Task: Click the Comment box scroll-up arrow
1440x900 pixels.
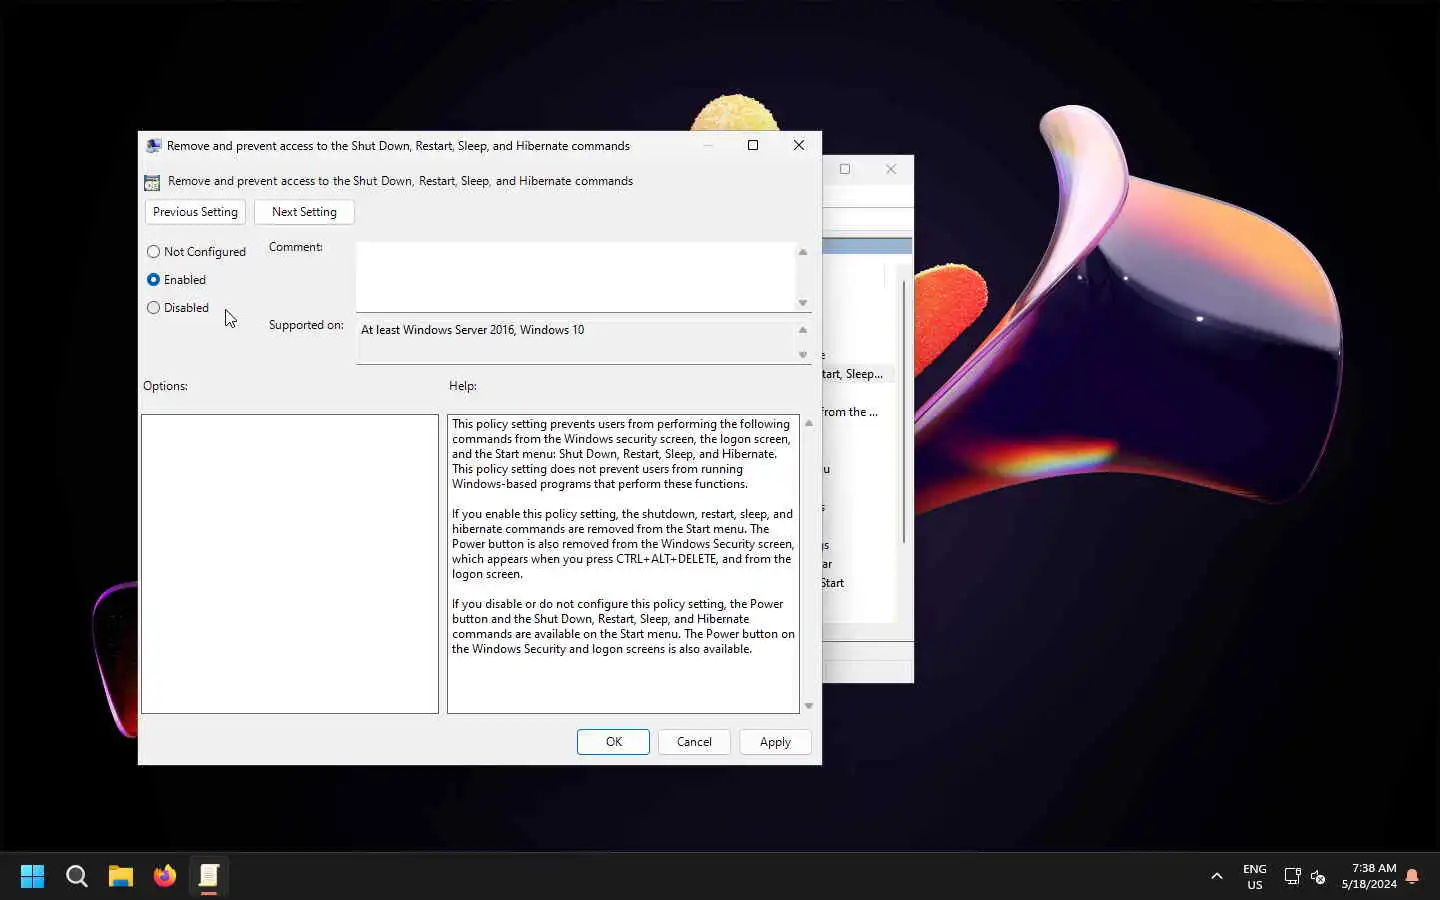Action: pyautogui.click(x=803, y=252)
